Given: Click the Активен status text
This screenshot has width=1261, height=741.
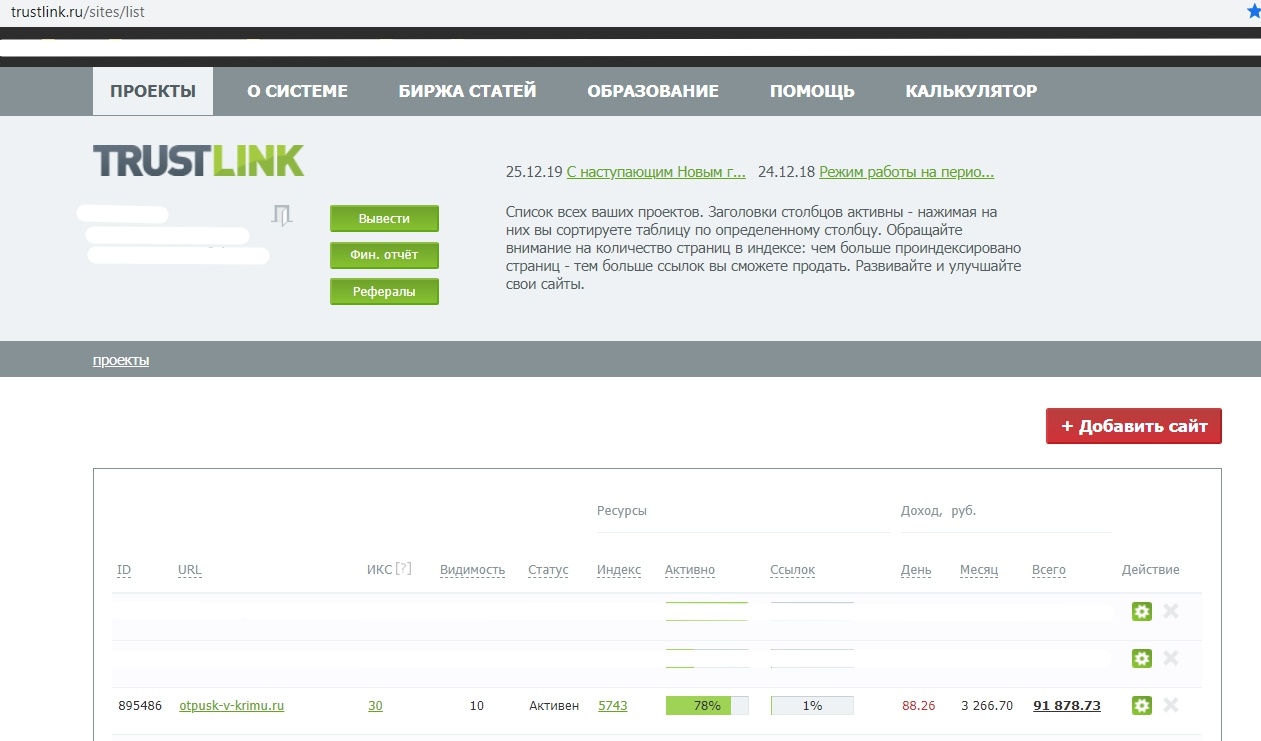Looking at the screenshot, I should (x=554, y=706).
